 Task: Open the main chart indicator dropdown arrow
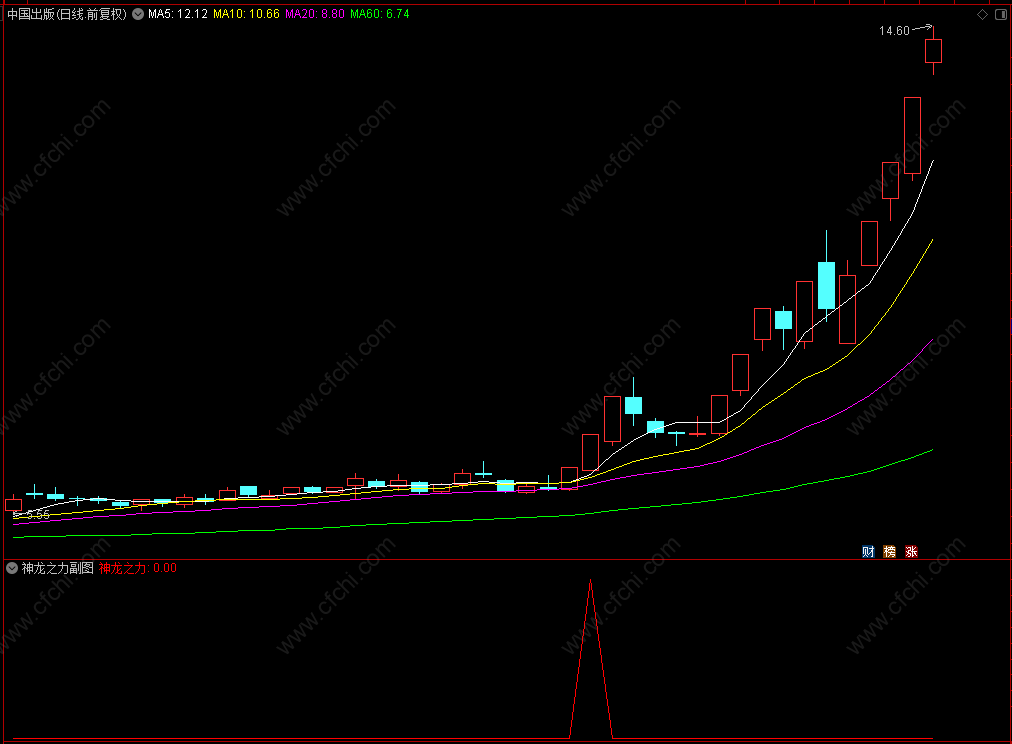click(138, 14)
